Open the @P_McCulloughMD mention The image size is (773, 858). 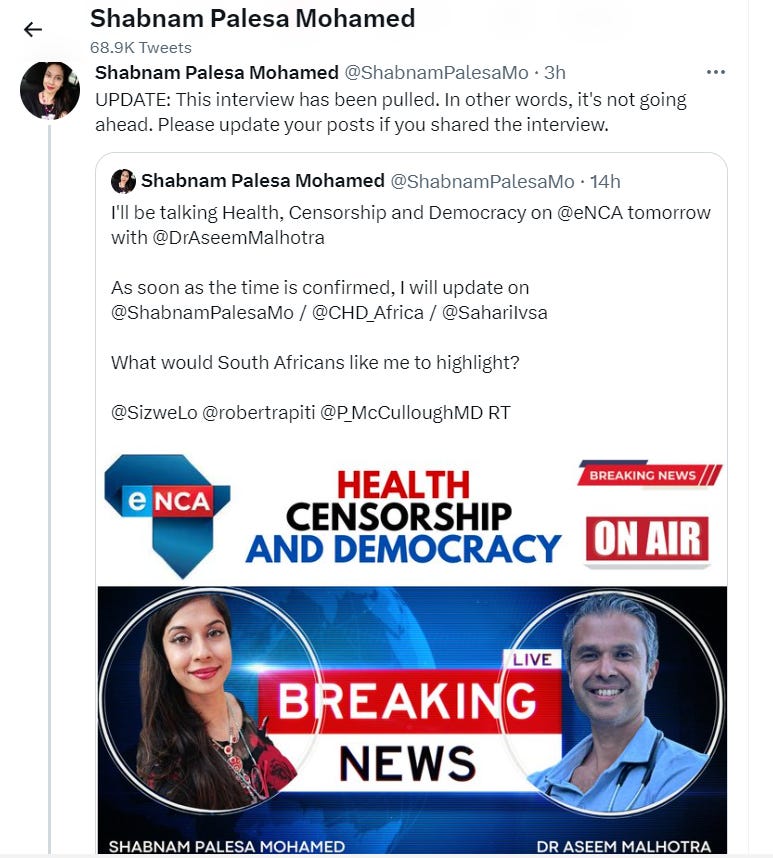(x=402, y=412)
